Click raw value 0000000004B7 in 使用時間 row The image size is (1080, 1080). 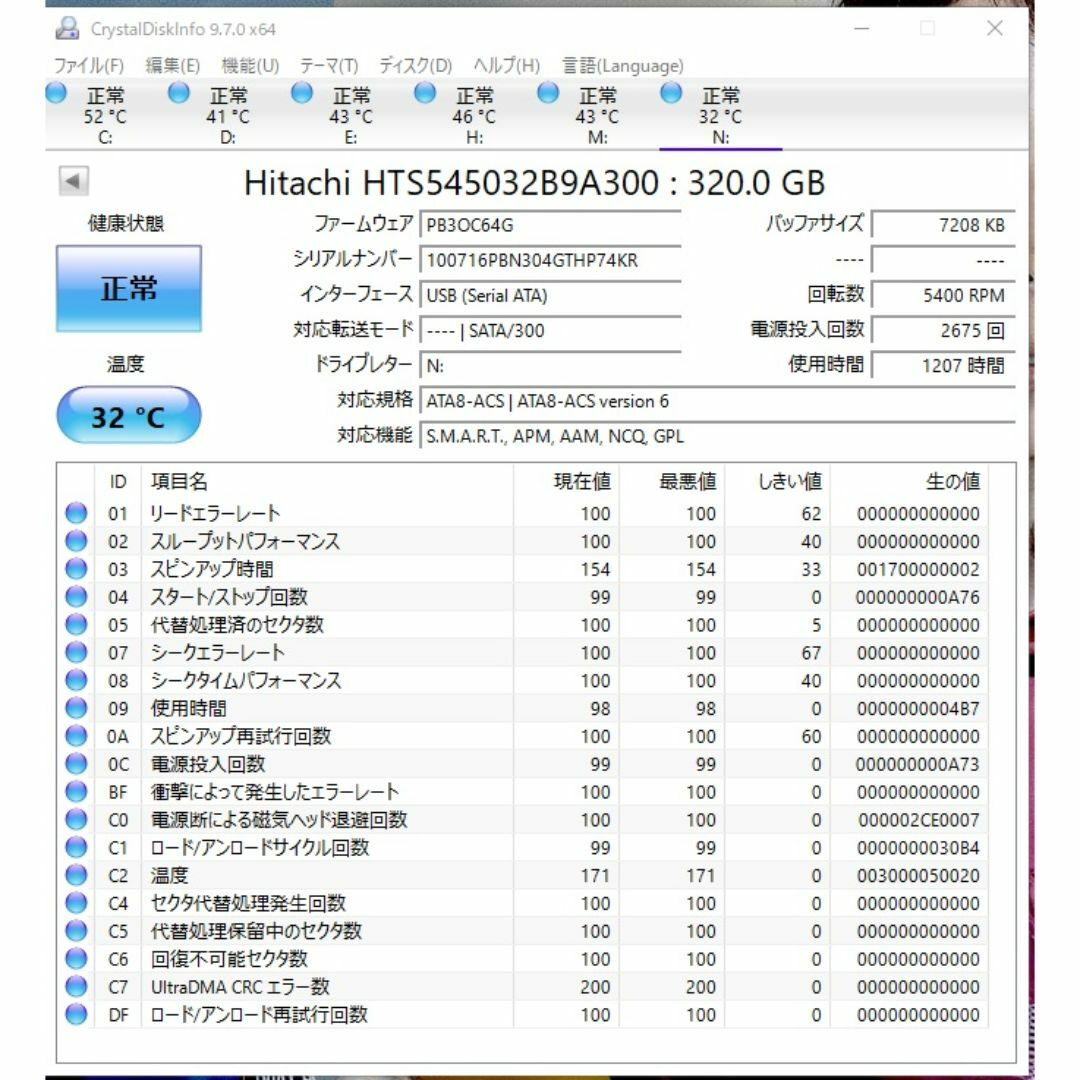point(918,708)
